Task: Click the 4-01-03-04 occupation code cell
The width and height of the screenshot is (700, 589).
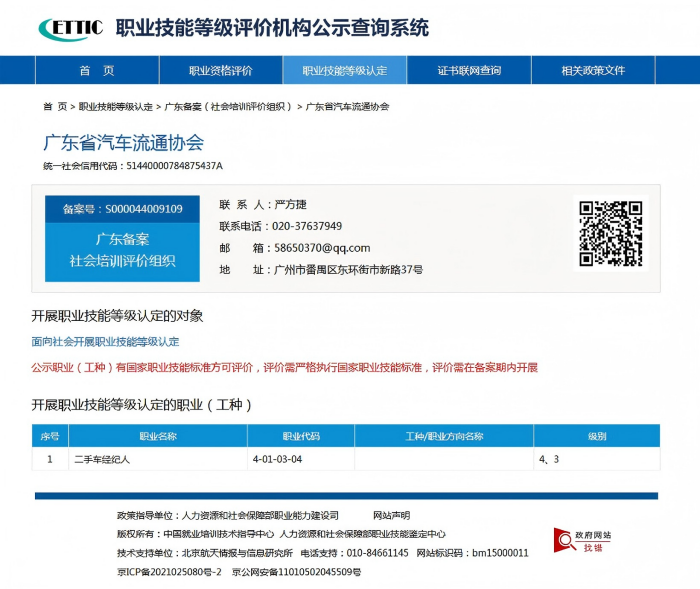Action: click(x=301, y=459)
